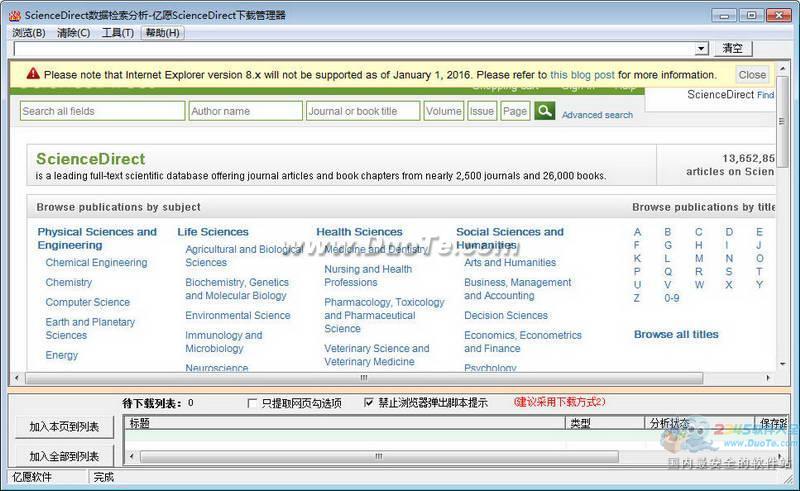Click download list horizontal scrollbar thumb
This screenshot has width=800, height=491.
(379, 456)
